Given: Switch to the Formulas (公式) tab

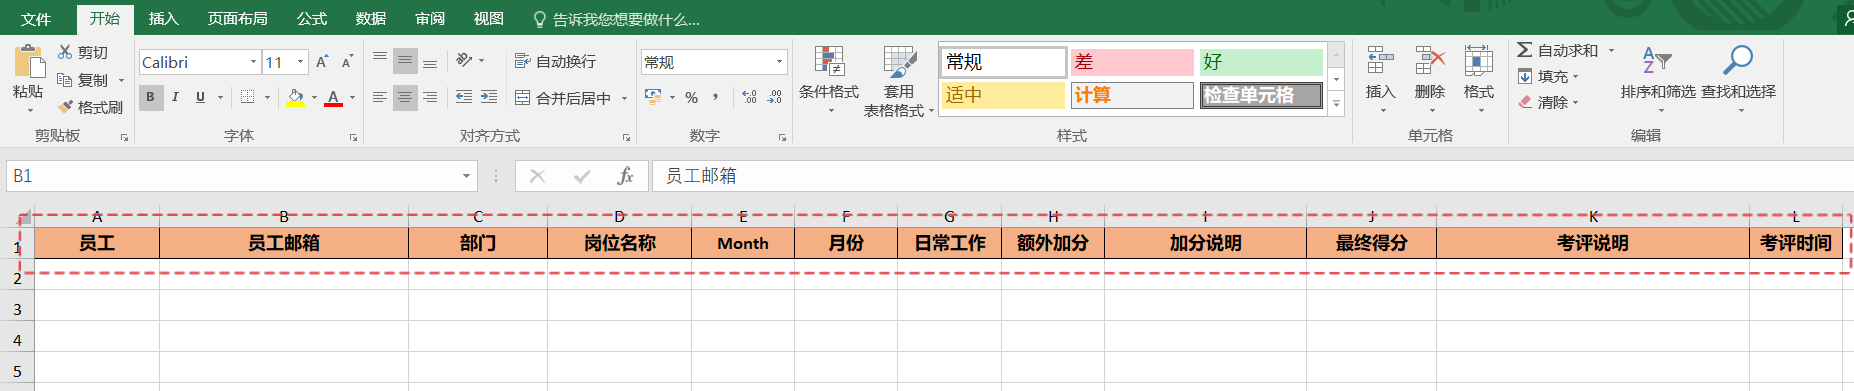Looking at the screenshot, I should click(312, 19).
